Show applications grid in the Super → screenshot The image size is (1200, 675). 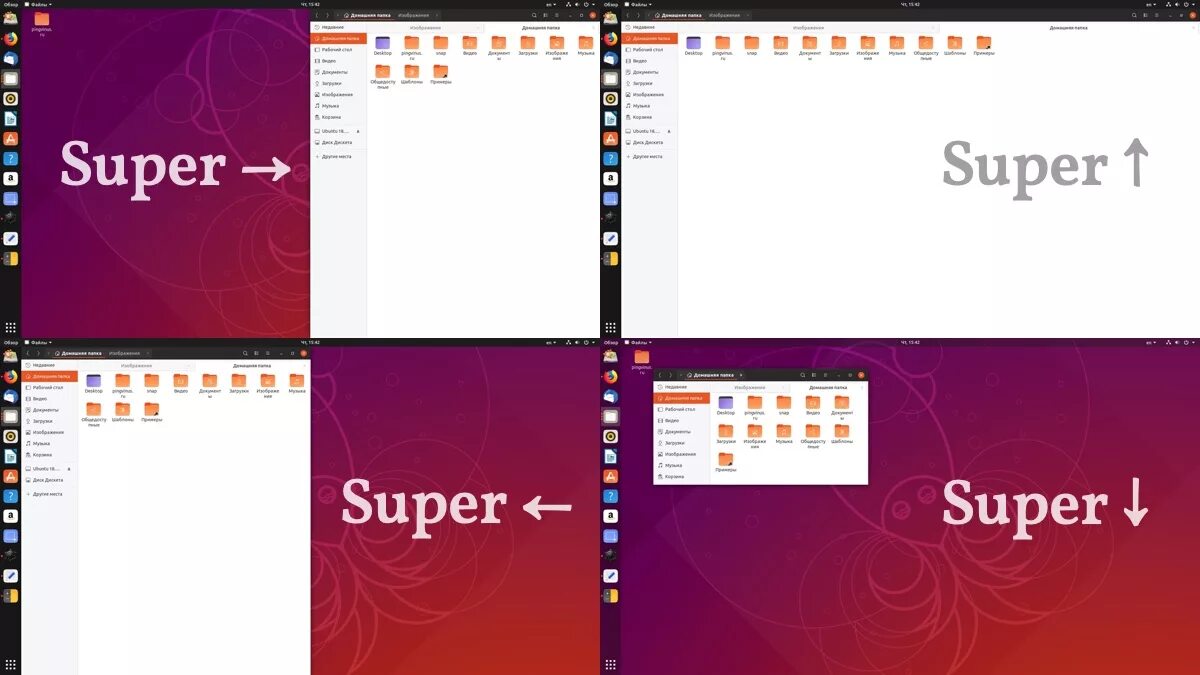click(x=10, y=327)
